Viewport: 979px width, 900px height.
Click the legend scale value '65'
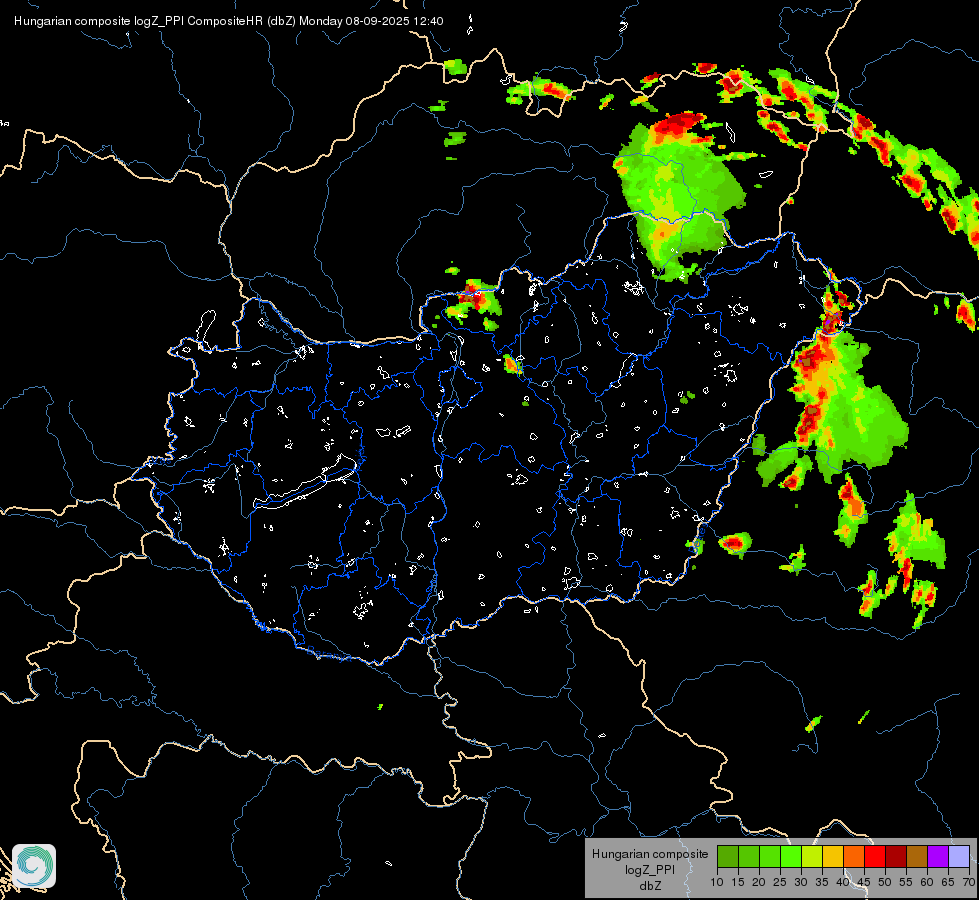[948, 883]
